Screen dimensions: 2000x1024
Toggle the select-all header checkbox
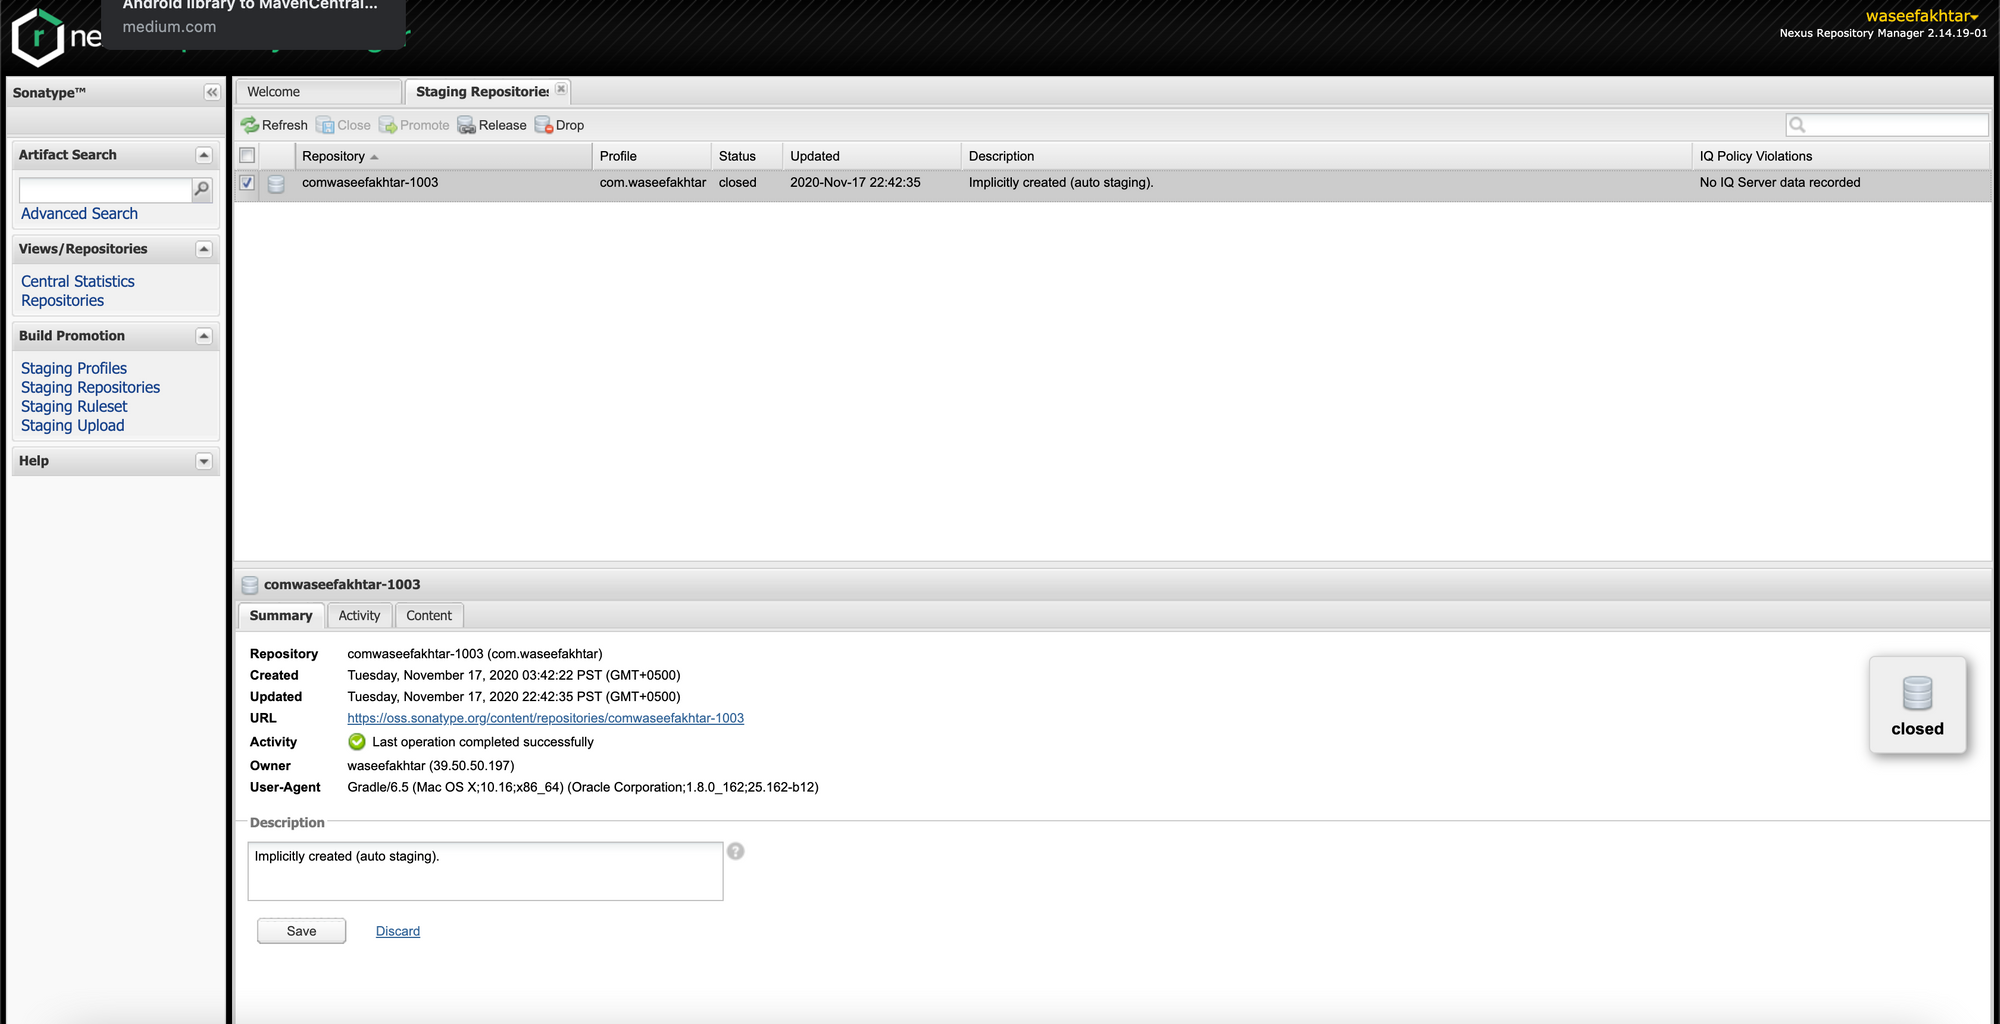click(x=247, y=155)
